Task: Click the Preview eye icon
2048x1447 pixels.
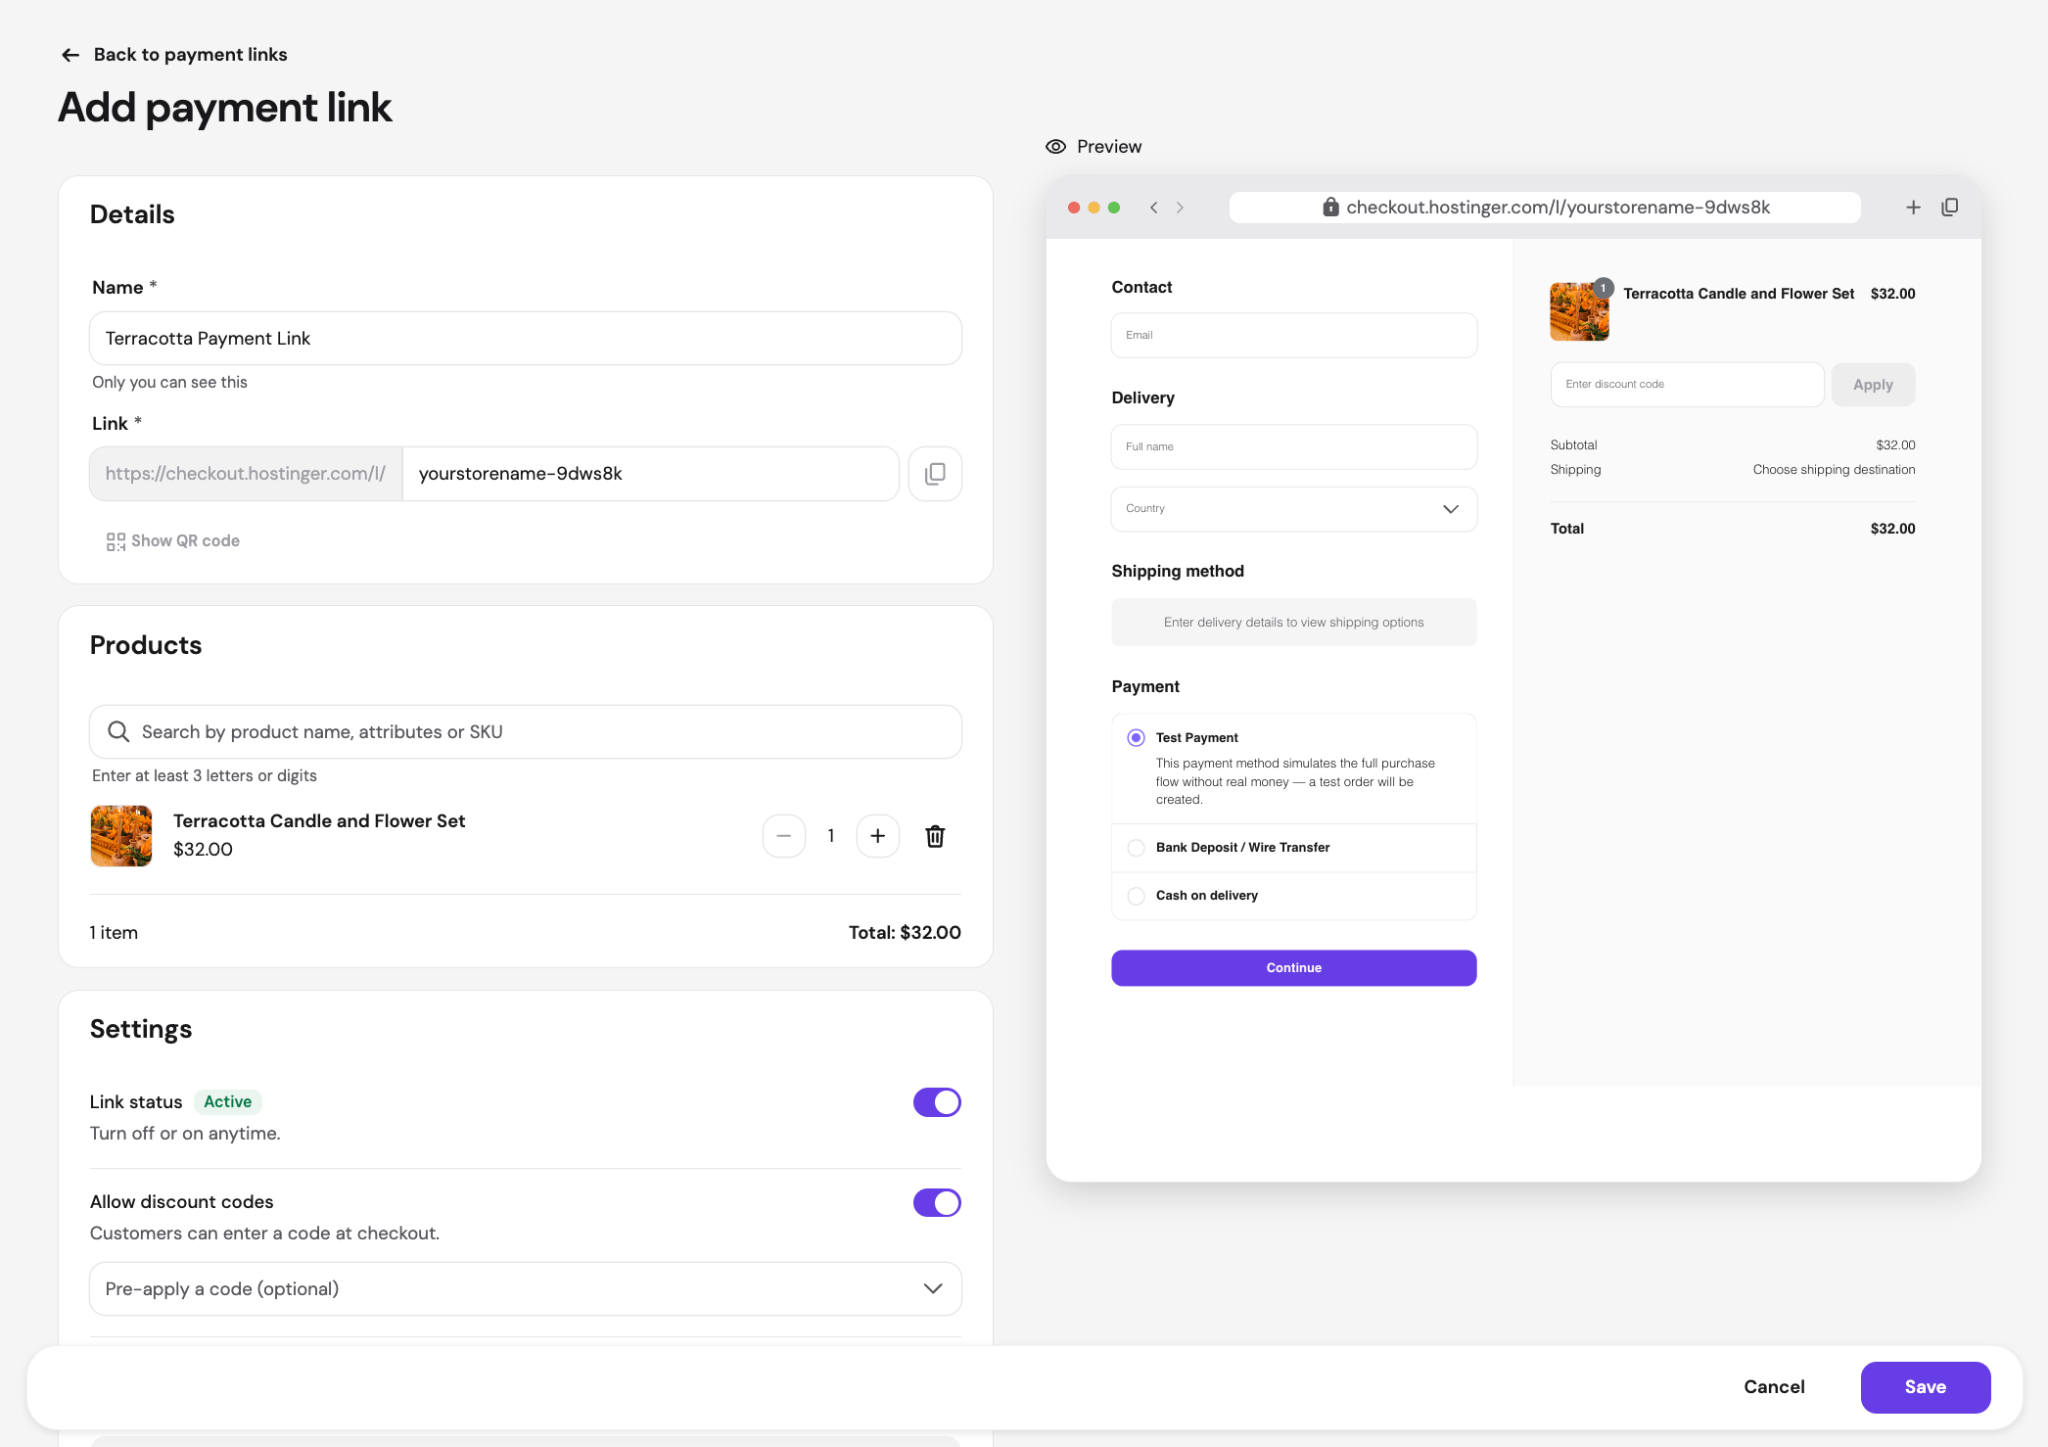Action: [1055, 147]
